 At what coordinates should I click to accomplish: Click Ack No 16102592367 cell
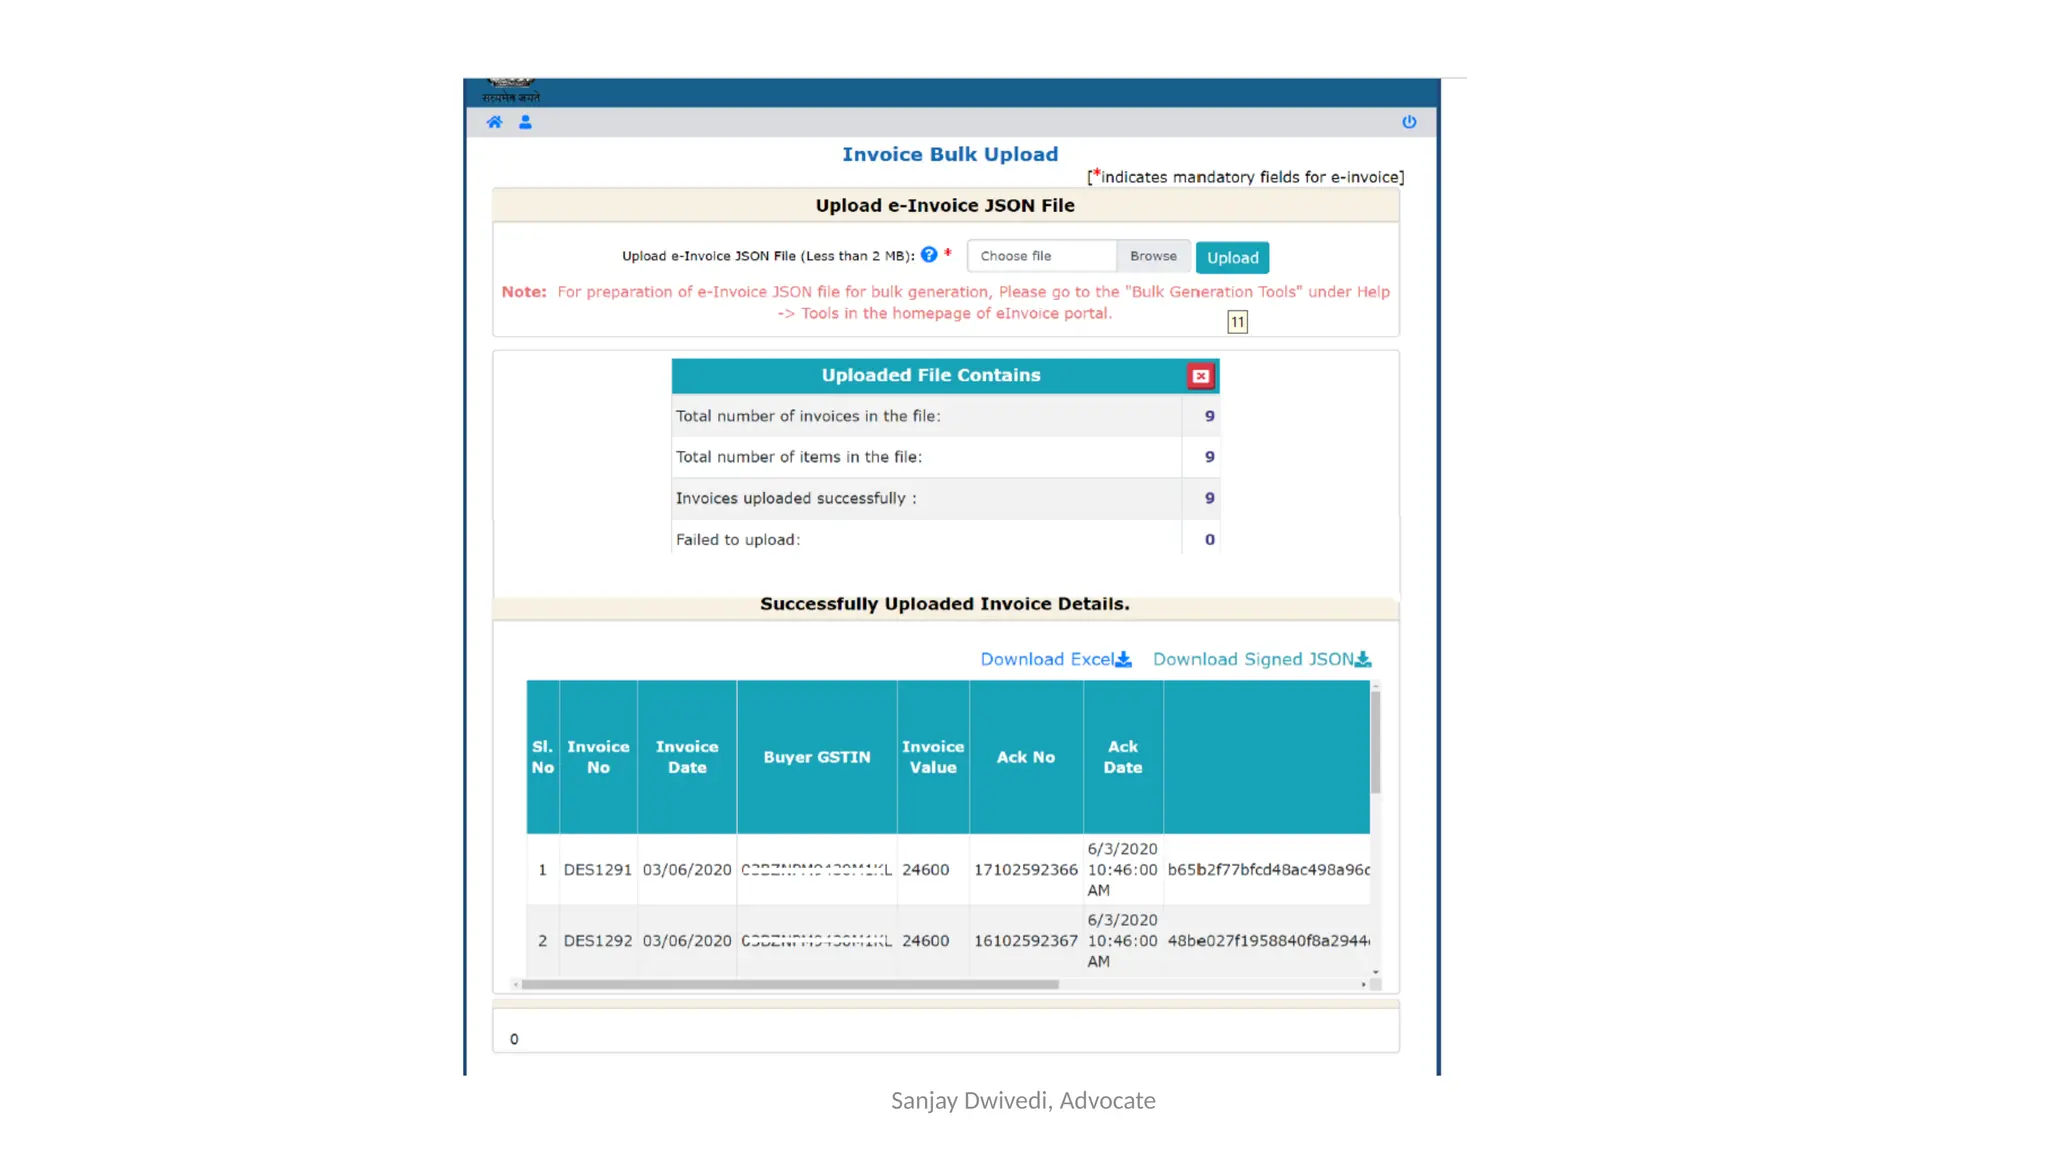click(x=1025, y=941)
